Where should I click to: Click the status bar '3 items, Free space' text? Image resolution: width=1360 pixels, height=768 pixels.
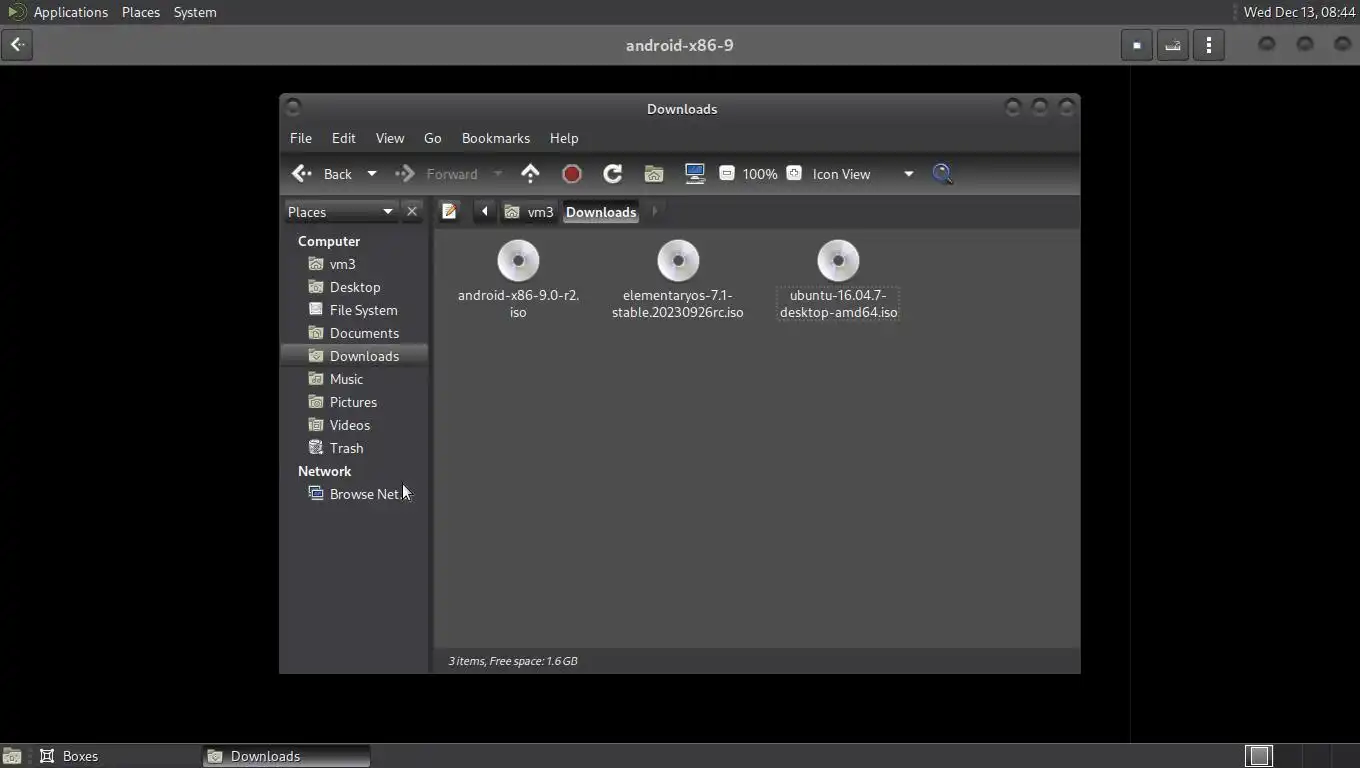tap(513, 661)
